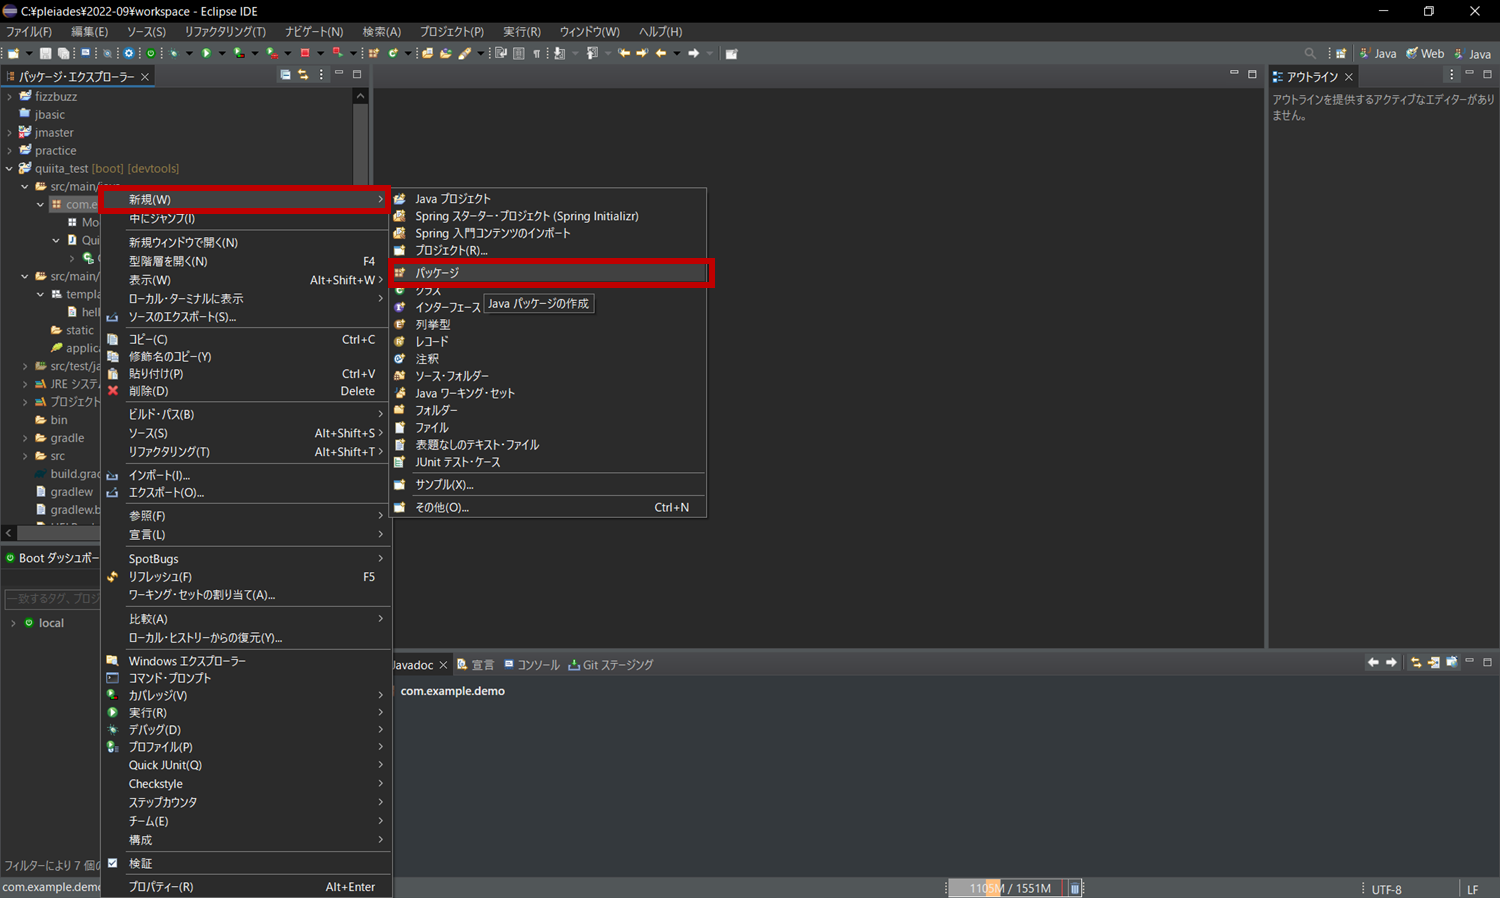Click プロパティー(R) in context menu
The width and height of the screenshot is (1500, 898).
tap(246, 886)
